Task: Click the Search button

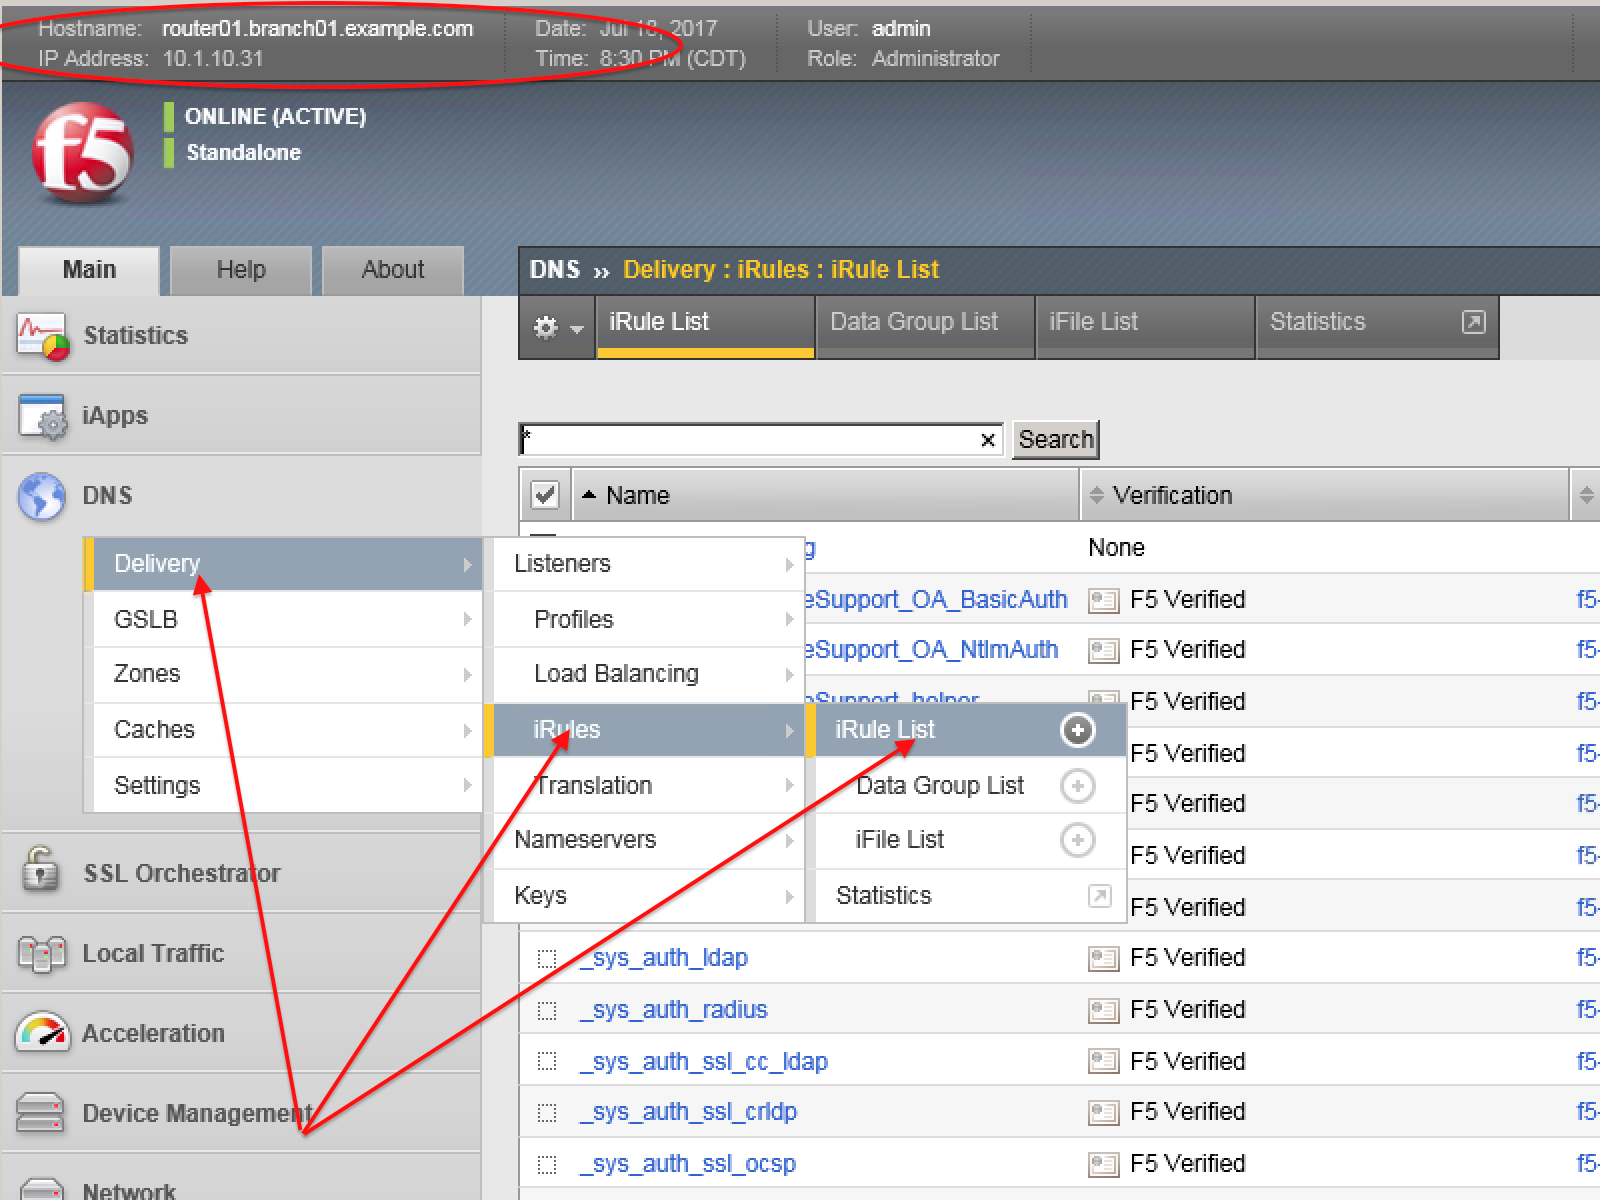Action: (1056, 440)
